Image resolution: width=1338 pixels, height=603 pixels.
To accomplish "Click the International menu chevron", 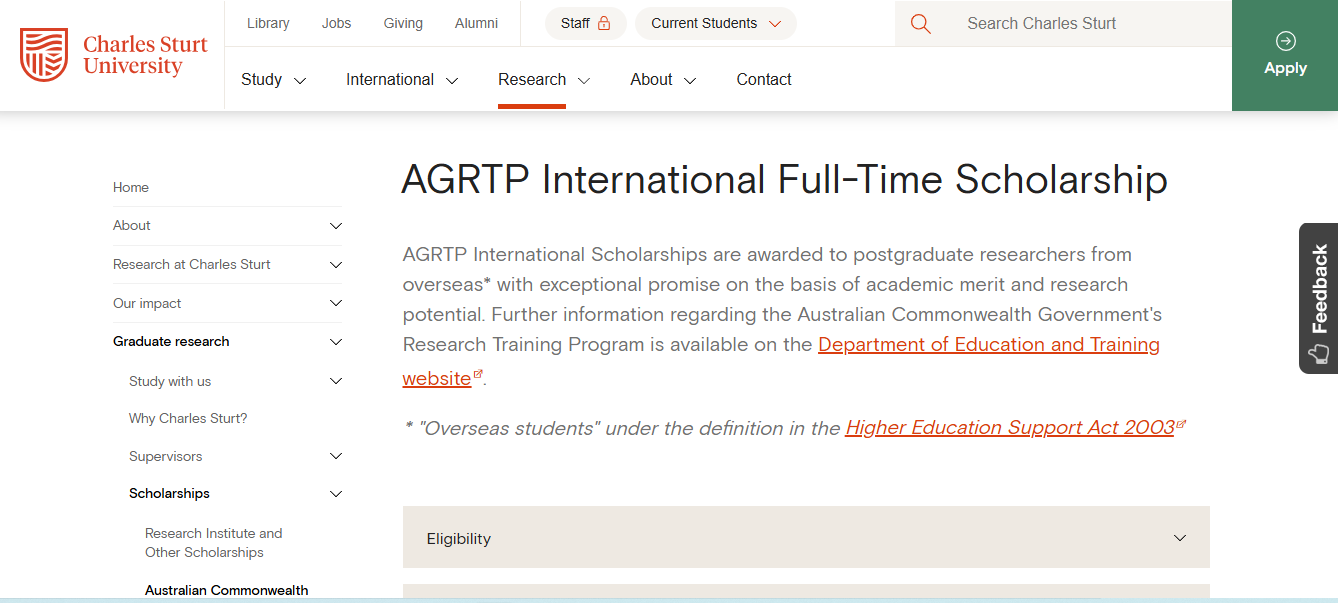I will tap(452, 80).
